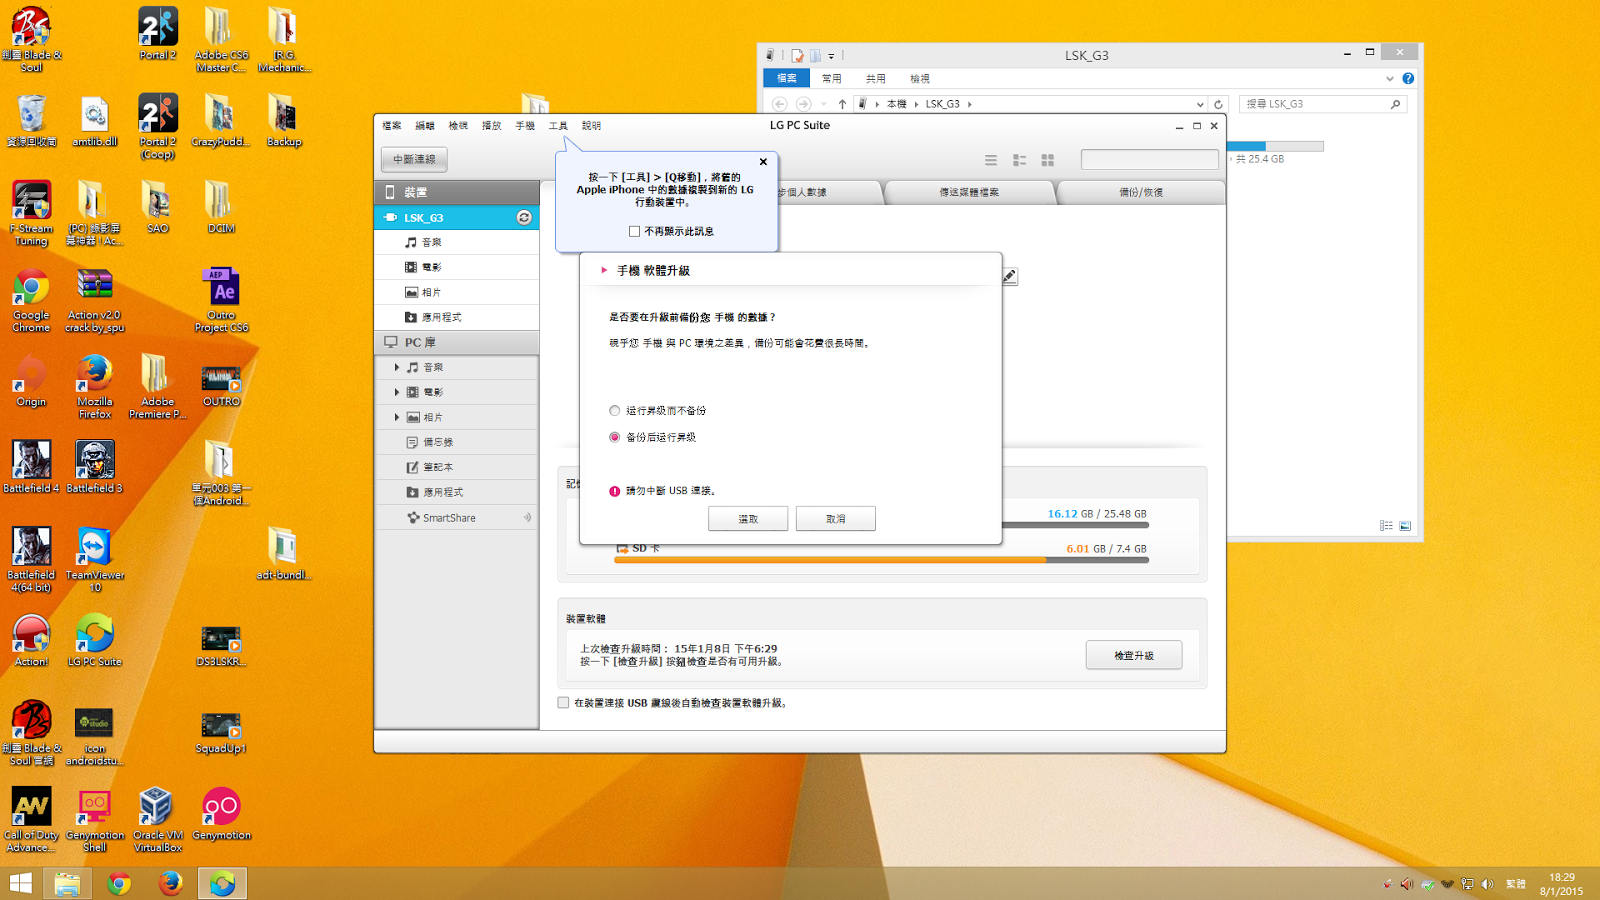This screenshot has width=1600, height=900.
Task: Open 說明 menu in LG PC Suite
Action: pos(591,126)
